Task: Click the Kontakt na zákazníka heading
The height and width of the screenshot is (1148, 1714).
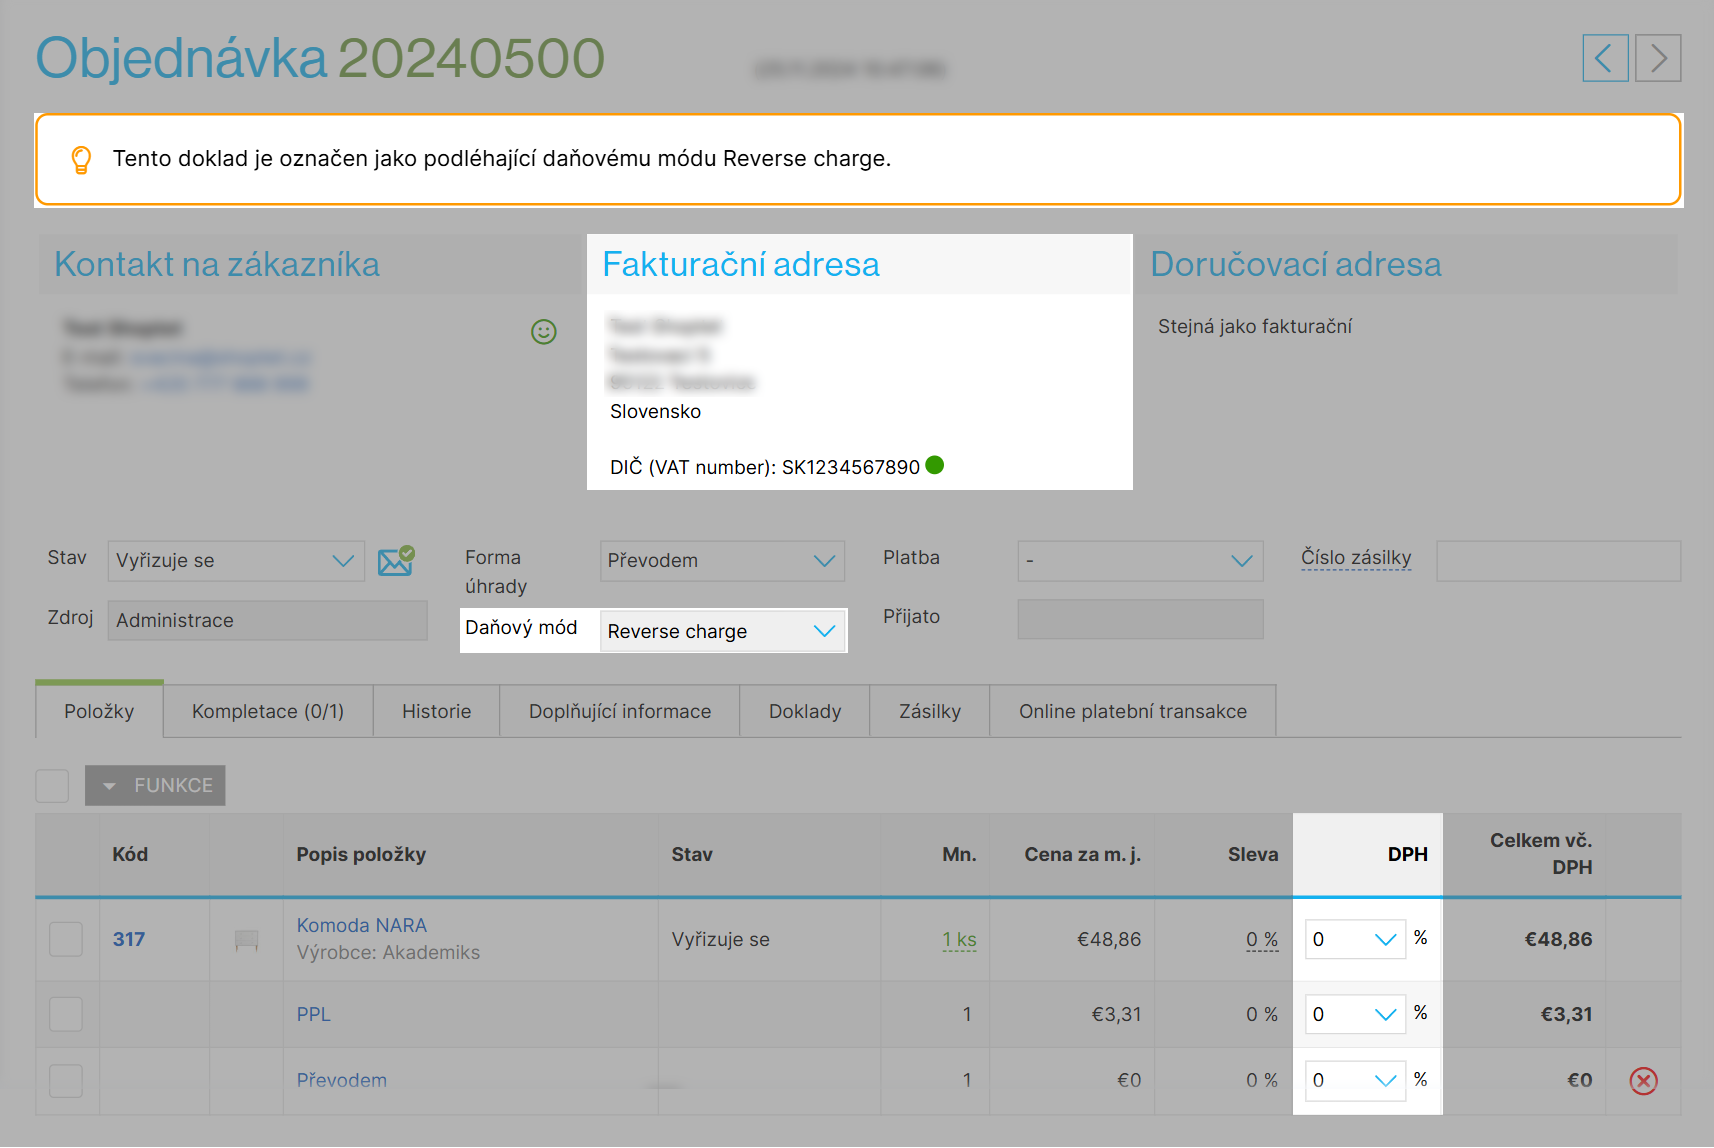Action: (x=217, y=264)
